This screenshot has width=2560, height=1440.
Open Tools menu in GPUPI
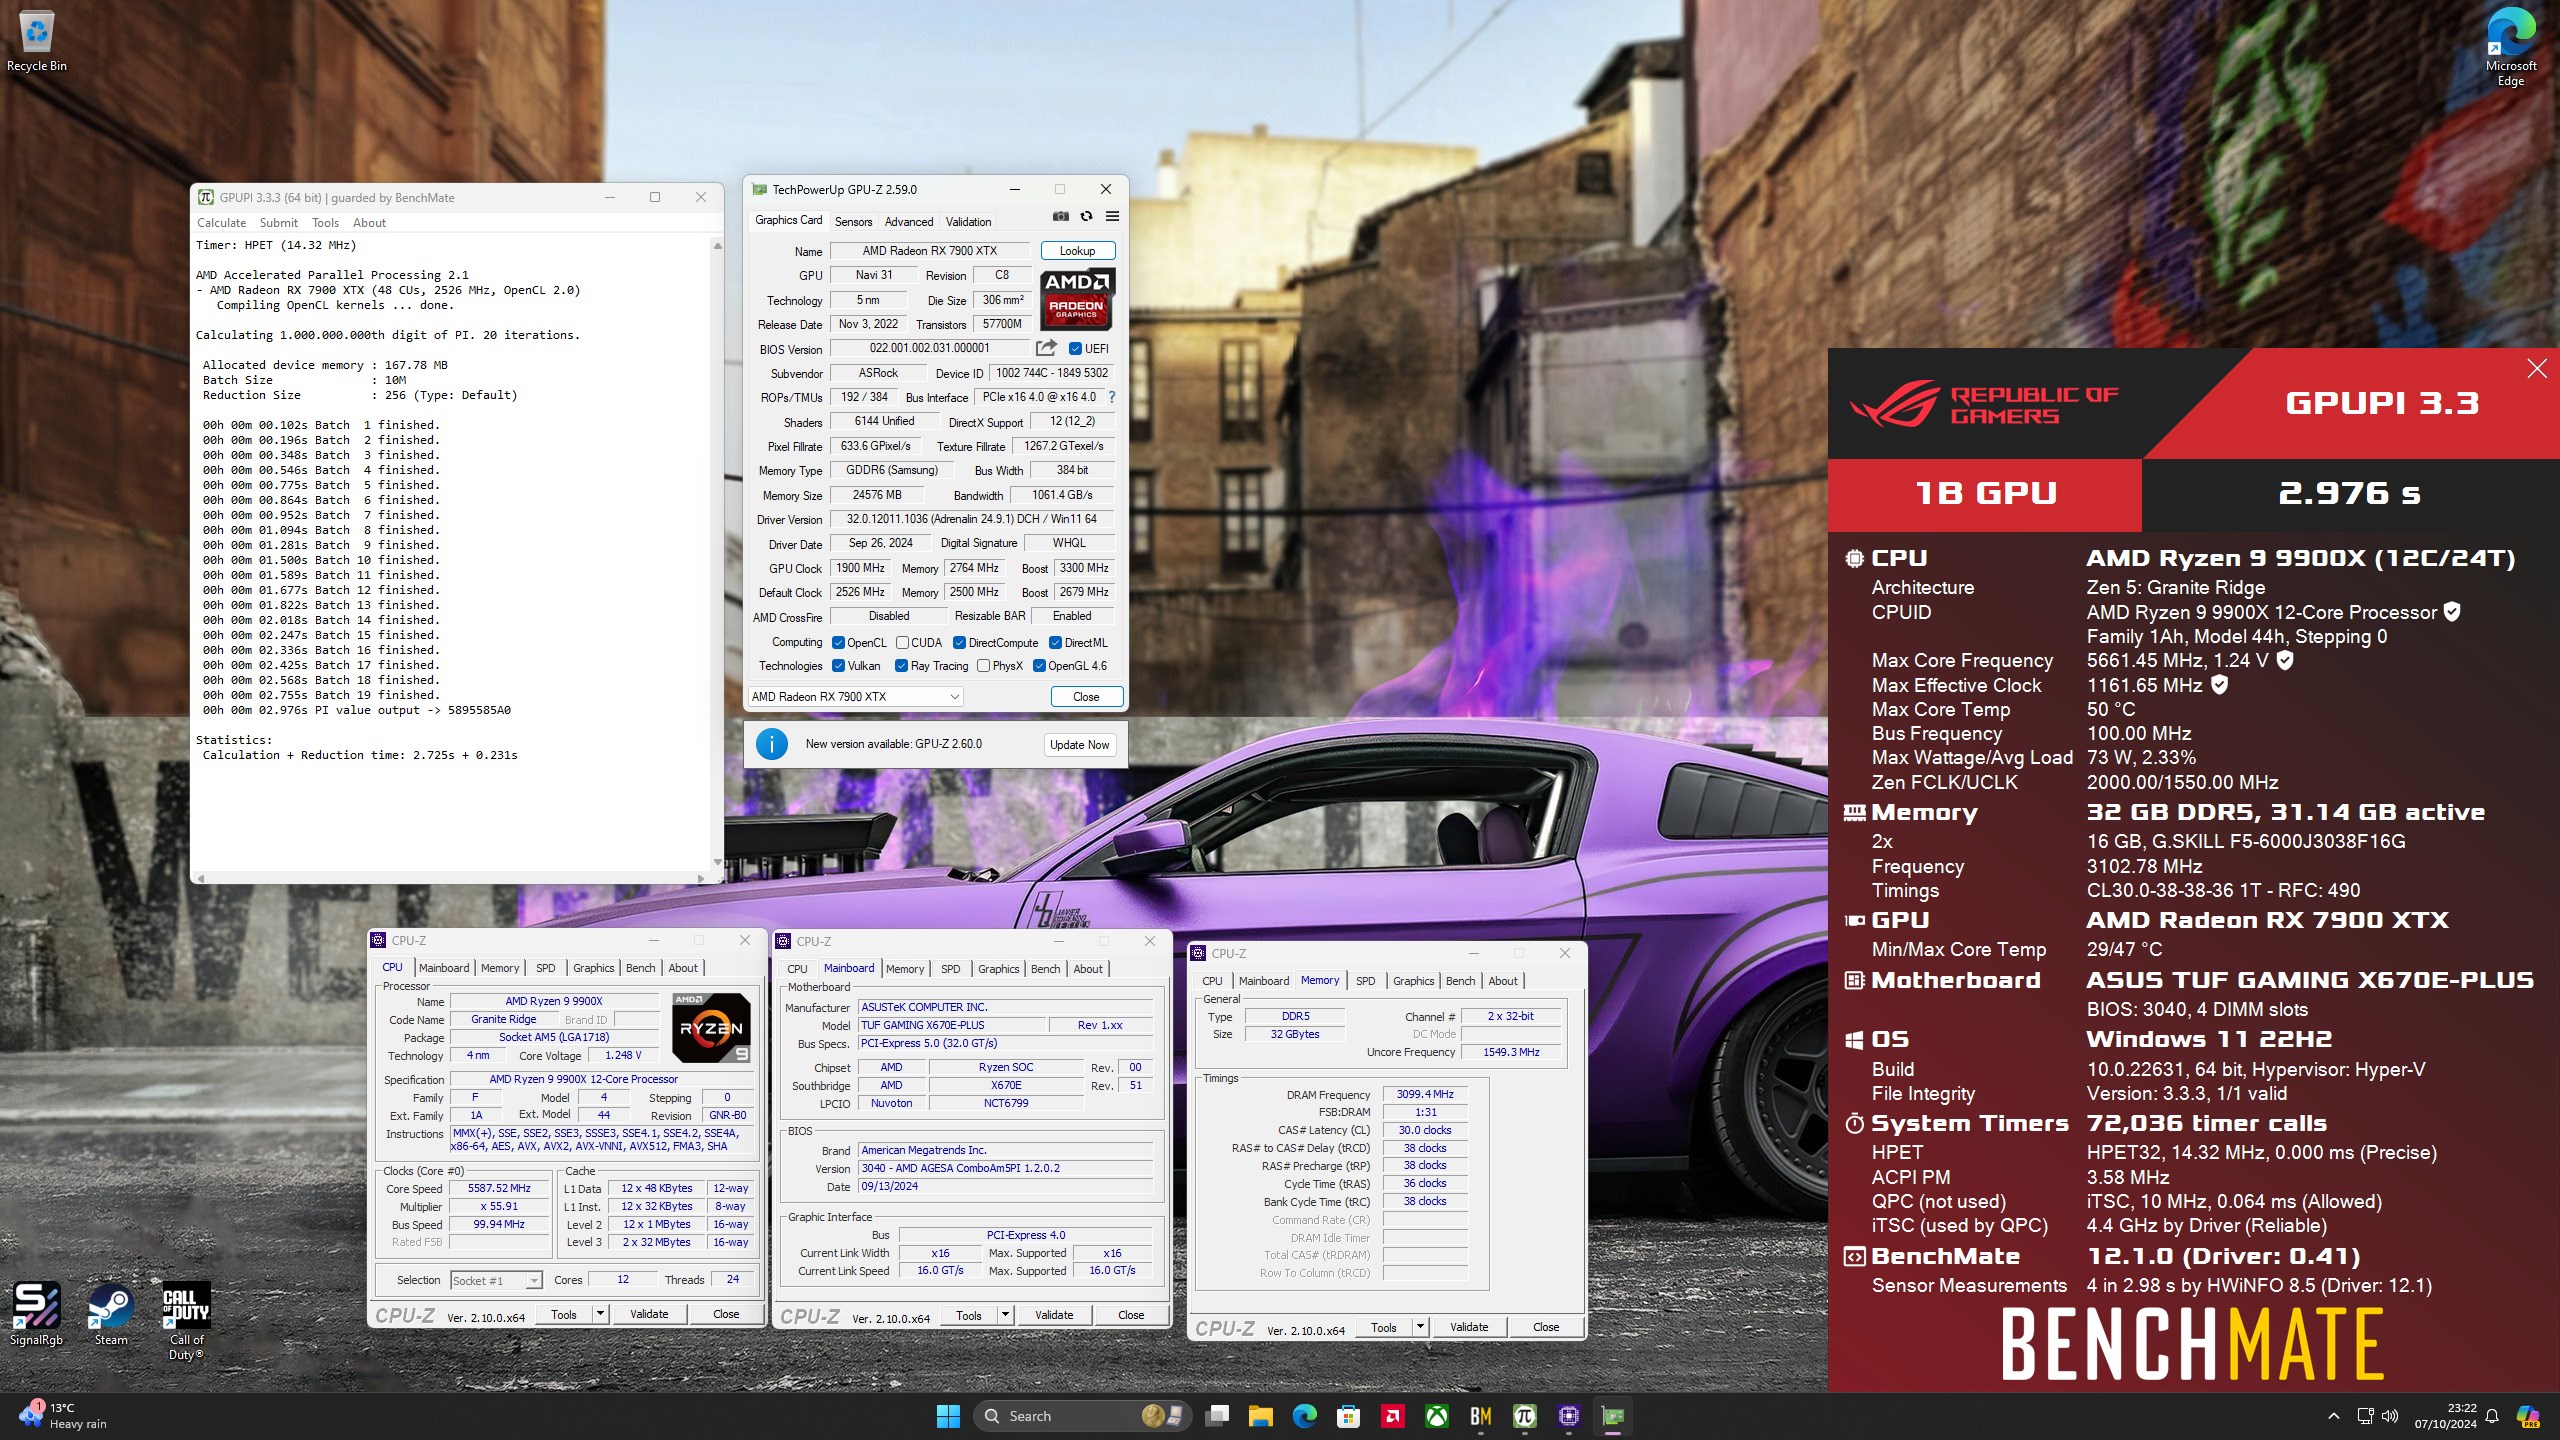point(325,223)
